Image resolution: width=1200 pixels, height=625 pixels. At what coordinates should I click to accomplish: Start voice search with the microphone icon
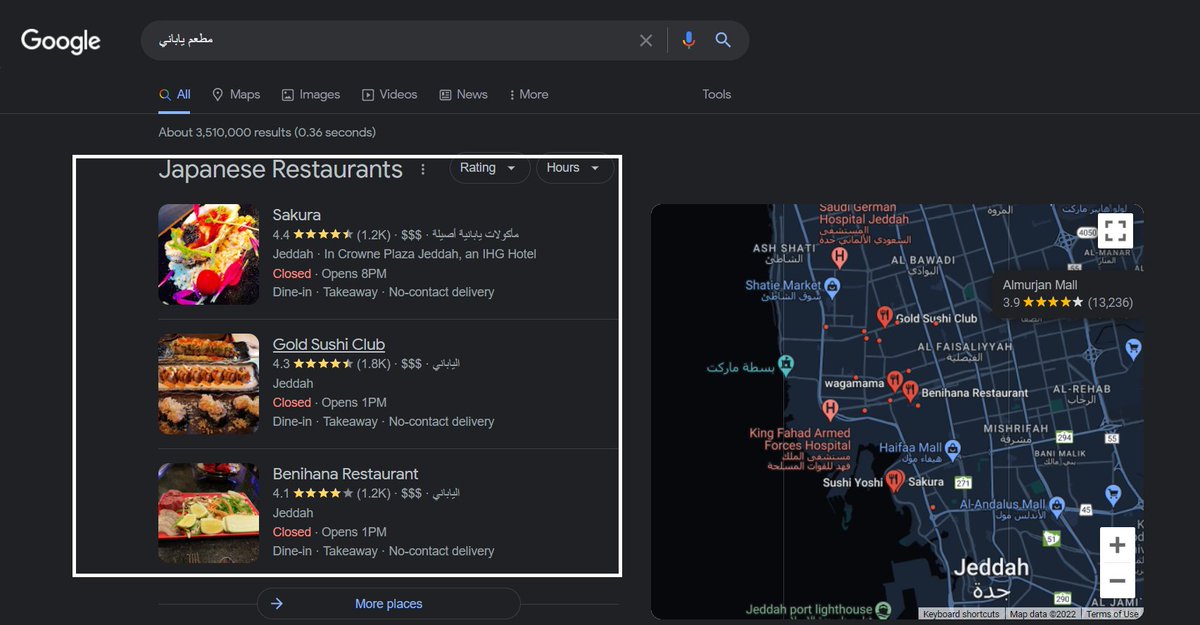coord(688,40)
